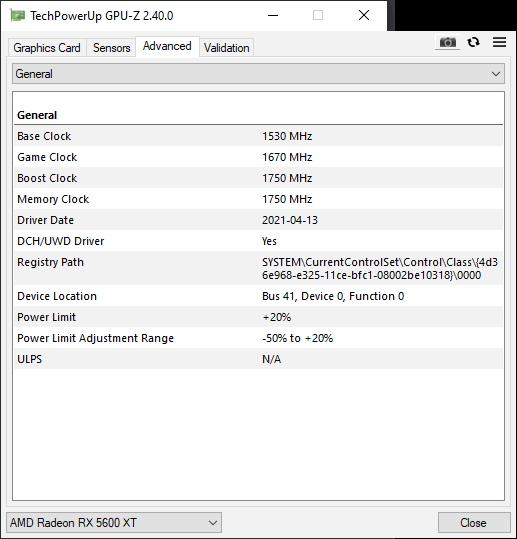Select the ULPS label
The height and width of the screenshot is (539, 517).
(30, 359)
